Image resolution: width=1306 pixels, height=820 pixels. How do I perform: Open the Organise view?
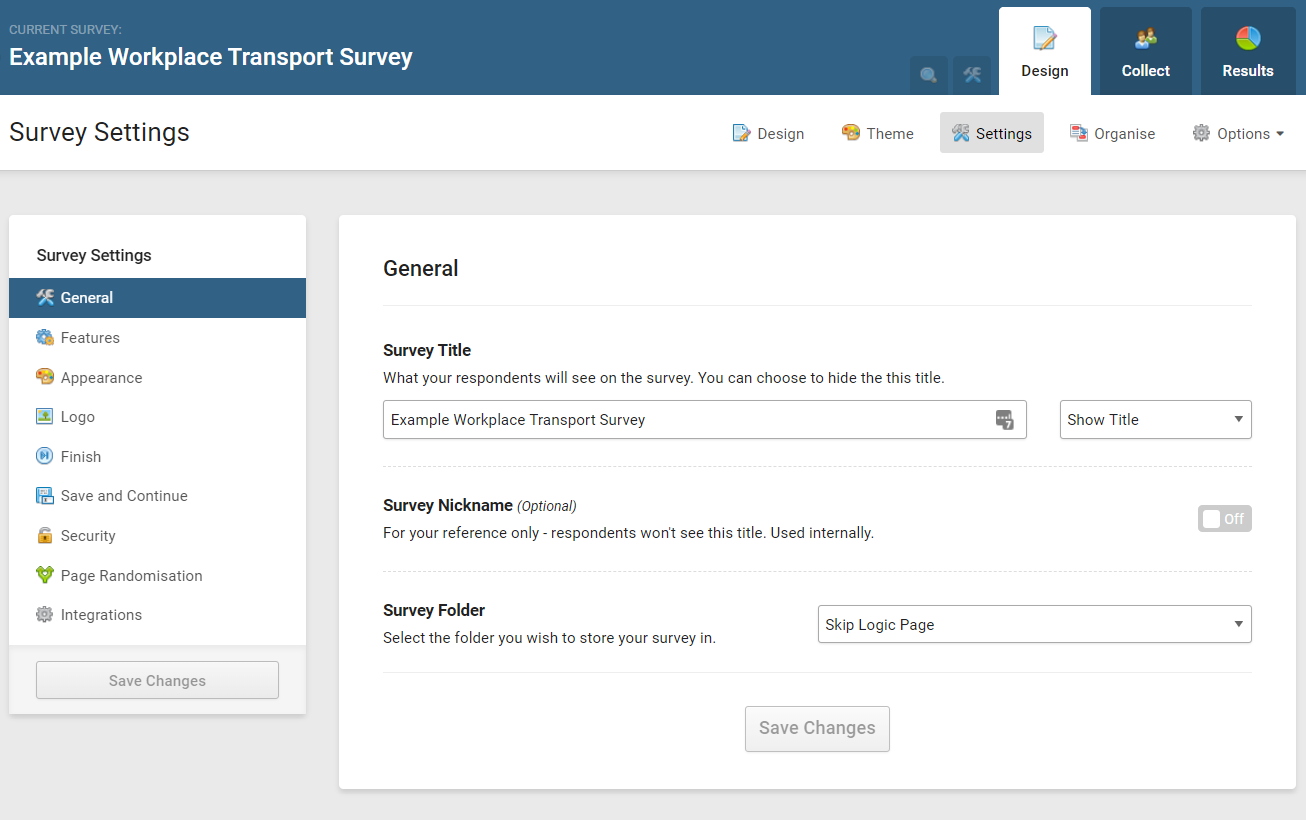click(1112, 133)
